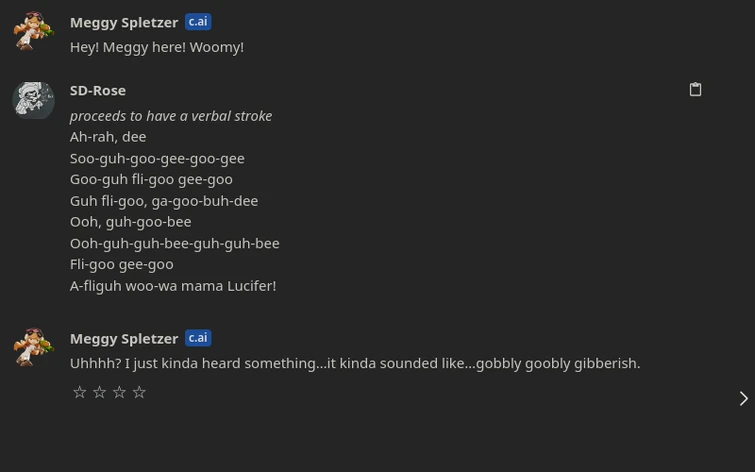Click the SD-Rose username
Screen dimensions: 755x472
click(x=98, y=90)
